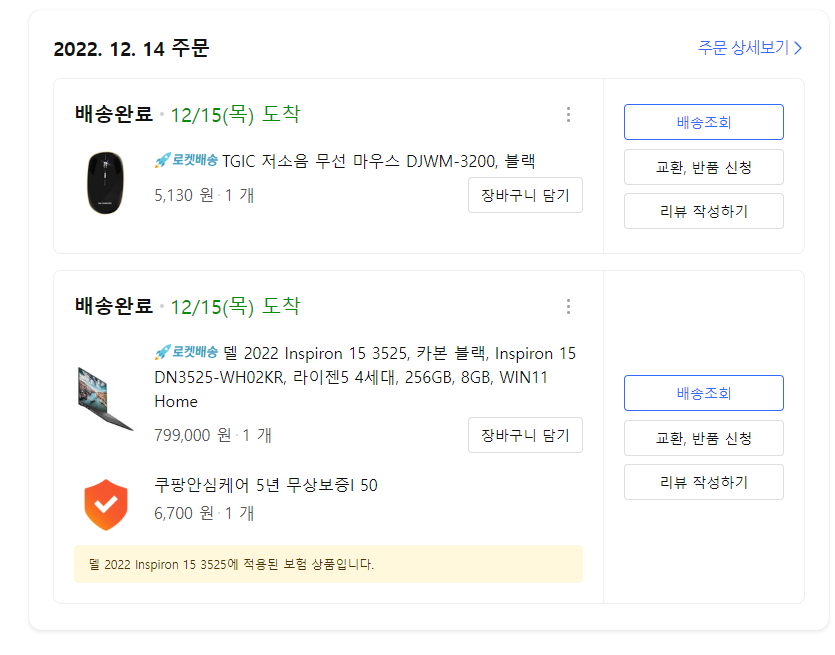Click 리뷰 작성하기 for the Dell laptop
The width and height of the screenshot is (835, 655).
pyautogui.click(x=703, y=482)
